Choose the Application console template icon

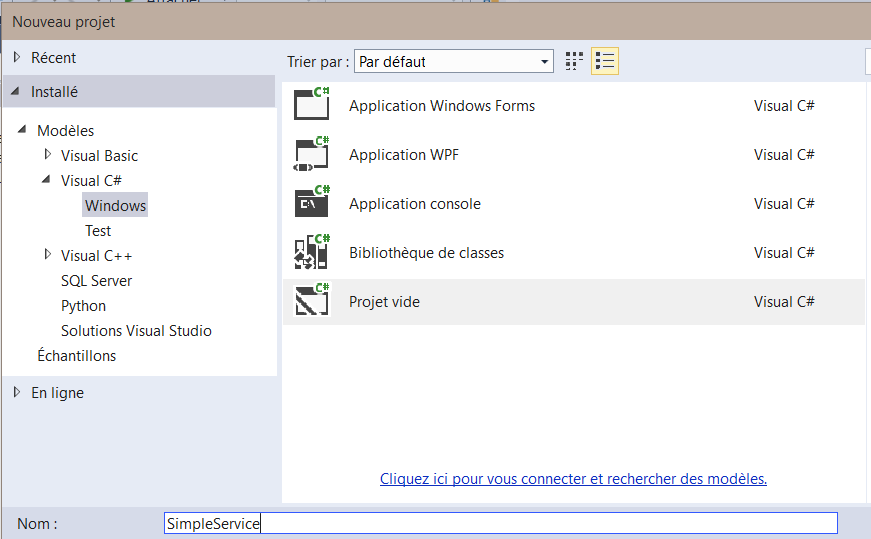pyautogui.click(x=312, y=204)
